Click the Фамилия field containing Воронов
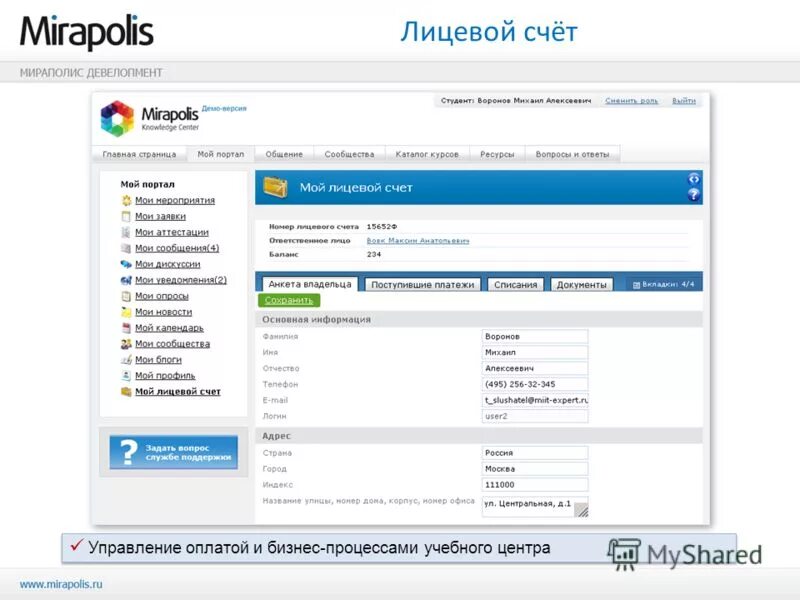This screenshot has height=600, width=800. click(x=535, y=336)
